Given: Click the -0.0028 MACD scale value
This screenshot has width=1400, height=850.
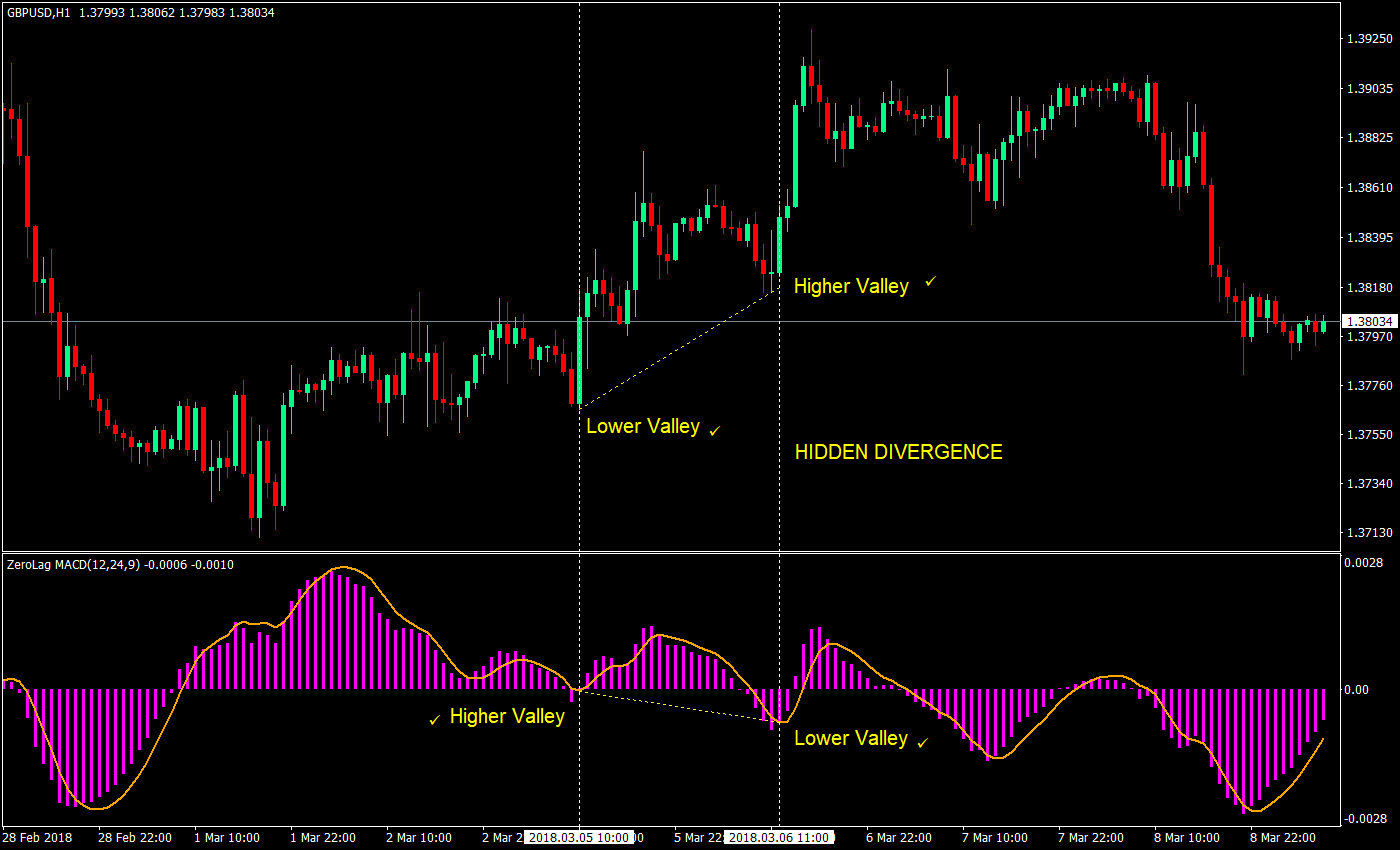Looking at the screenshot, I should point(1368,818).
